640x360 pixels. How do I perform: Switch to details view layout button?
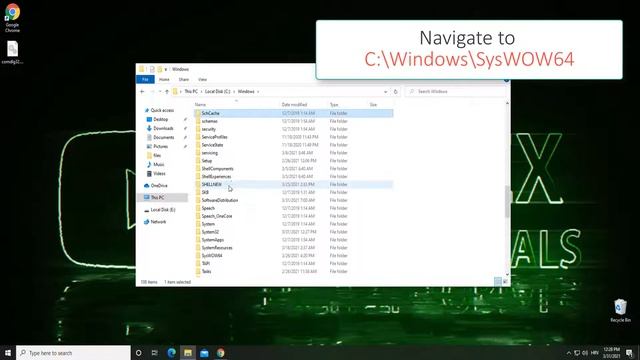coord(498,282)
